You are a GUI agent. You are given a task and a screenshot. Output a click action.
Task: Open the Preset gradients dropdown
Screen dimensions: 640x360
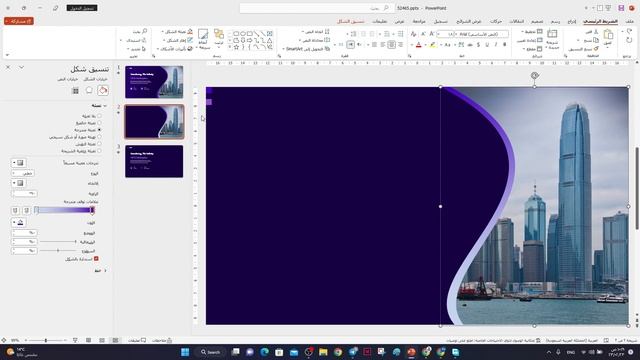[18, 163]
